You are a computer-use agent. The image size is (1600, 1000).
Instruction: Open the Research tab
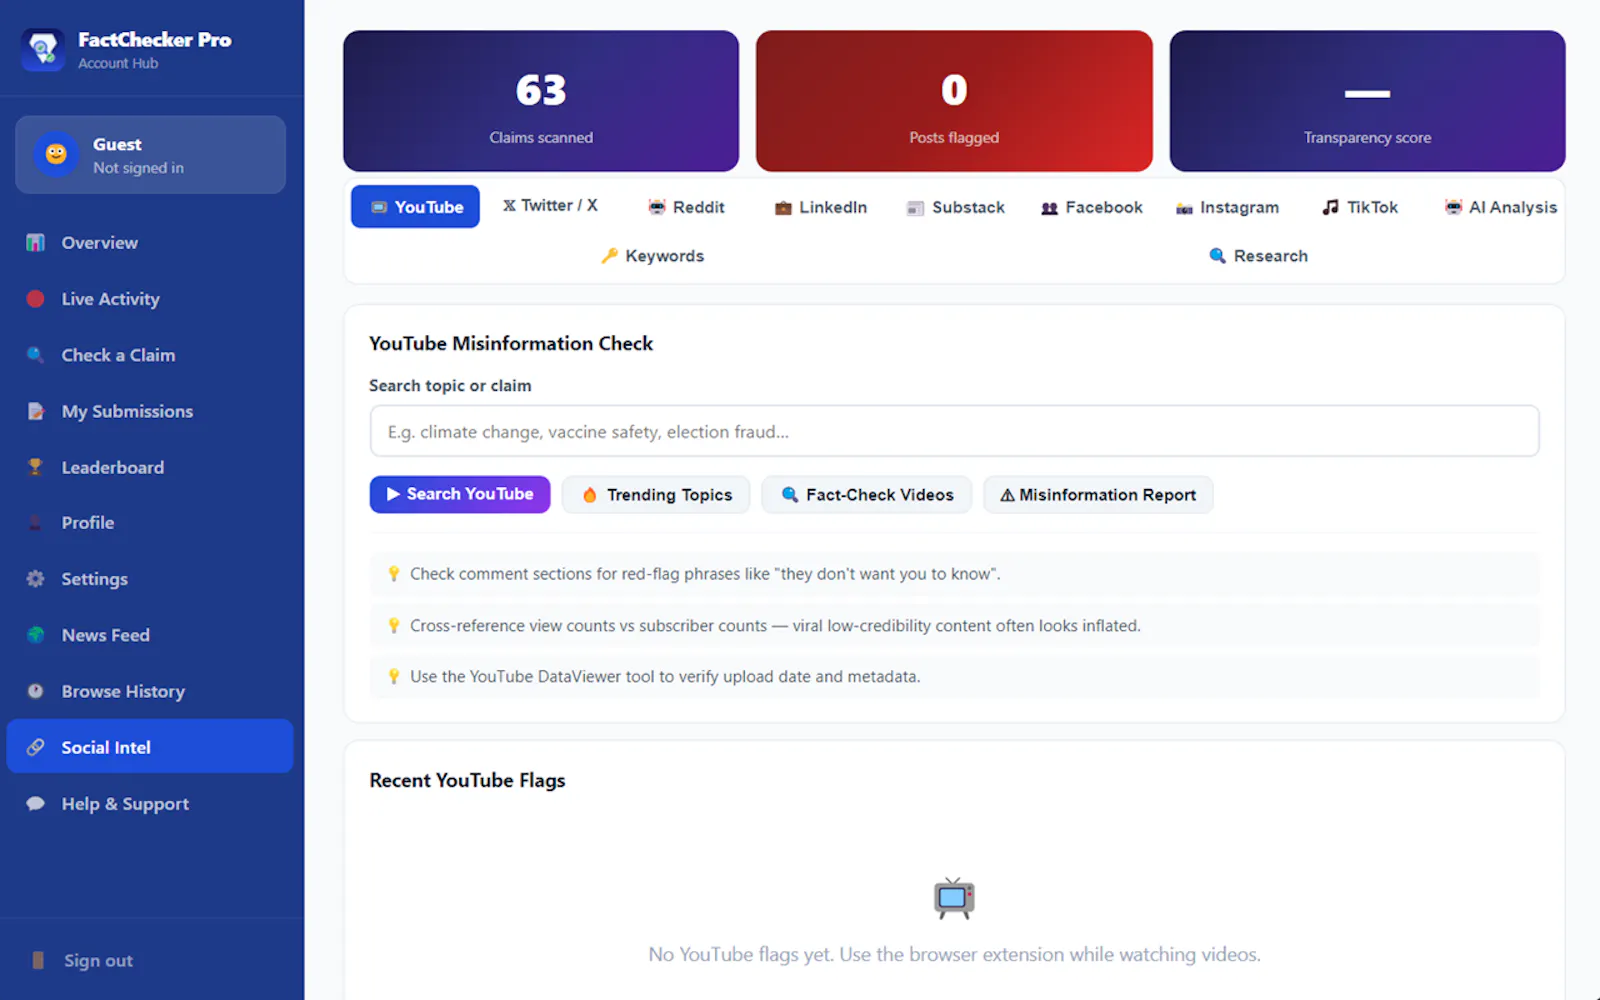(1258, 256)
